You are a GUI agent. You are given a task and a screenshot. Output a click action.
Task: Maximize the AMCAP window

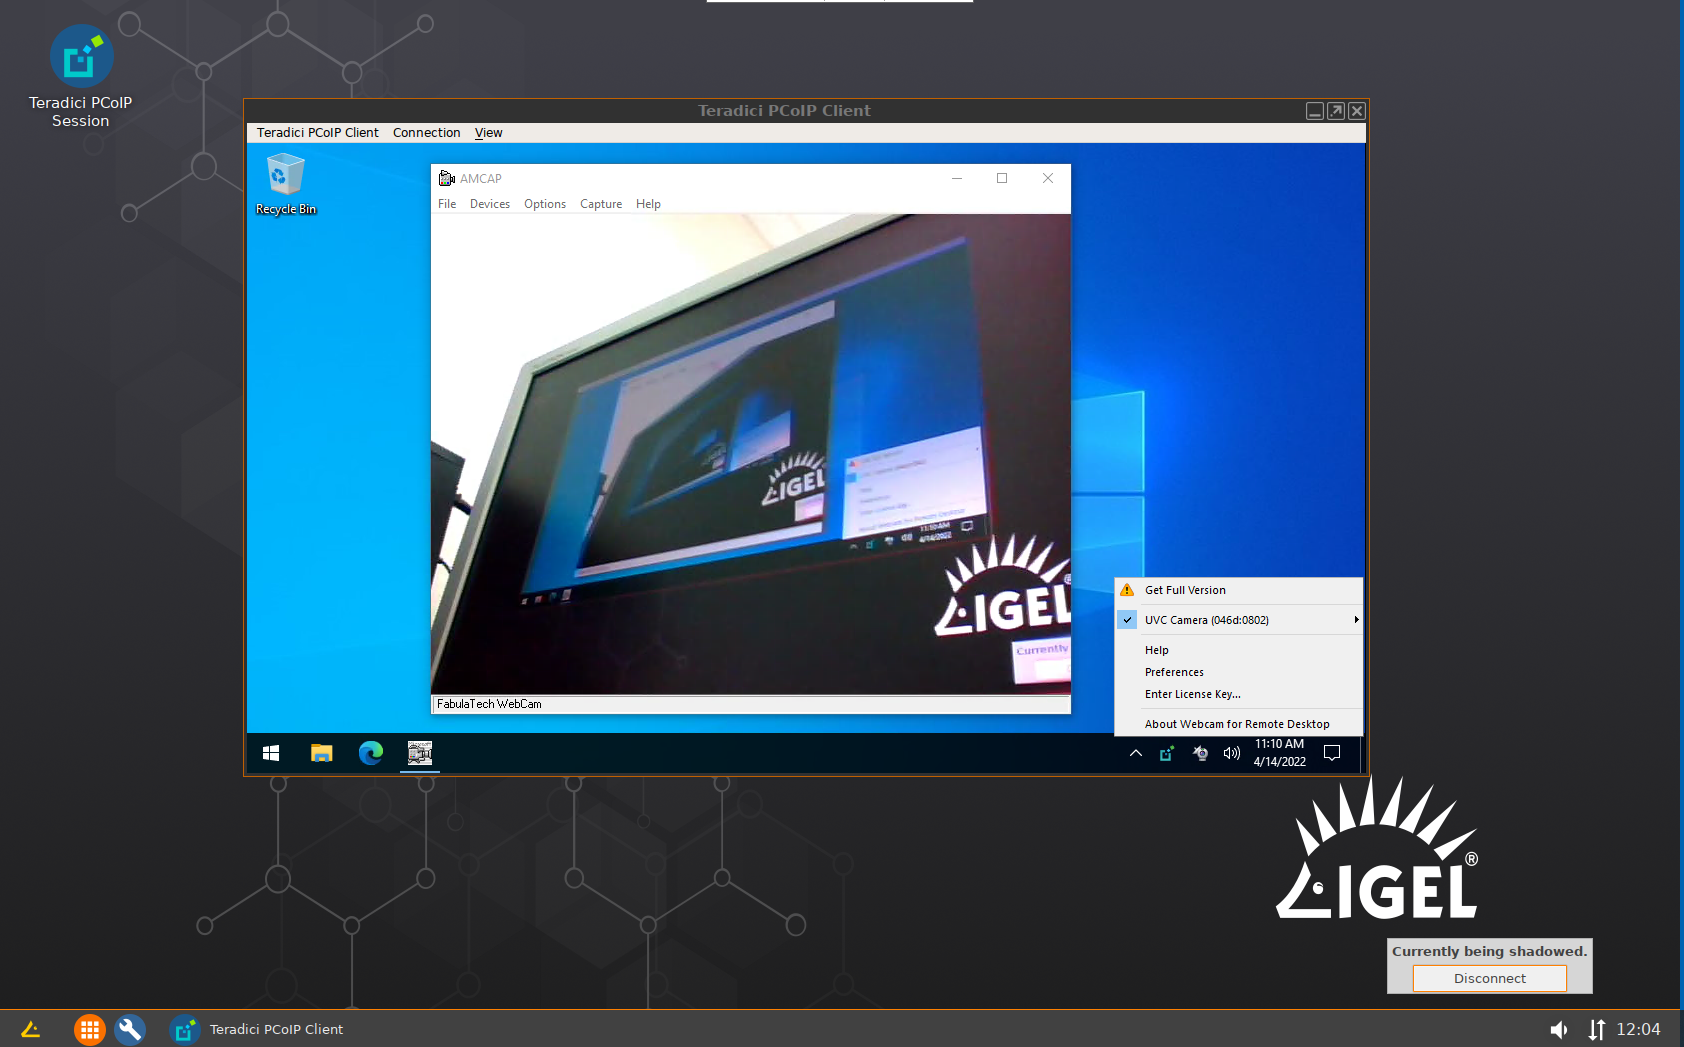[x=1002, y=178]
